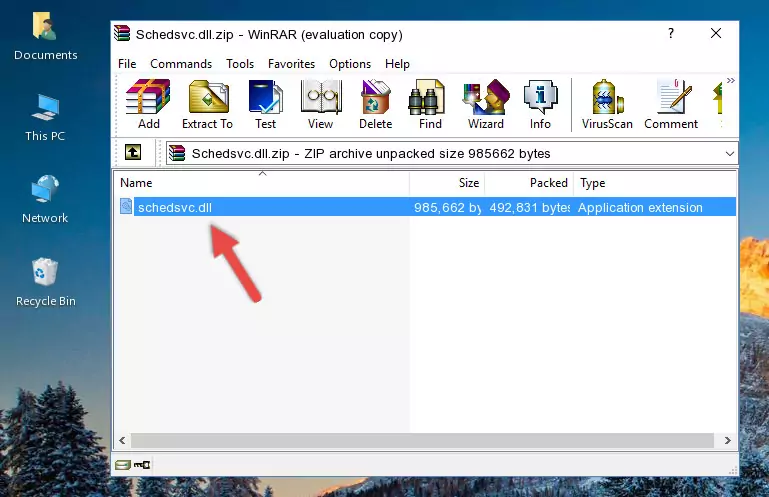Show archive Info
Image resolution: width=769 pixels, height=497 pixels.
[x=540, y=105]
